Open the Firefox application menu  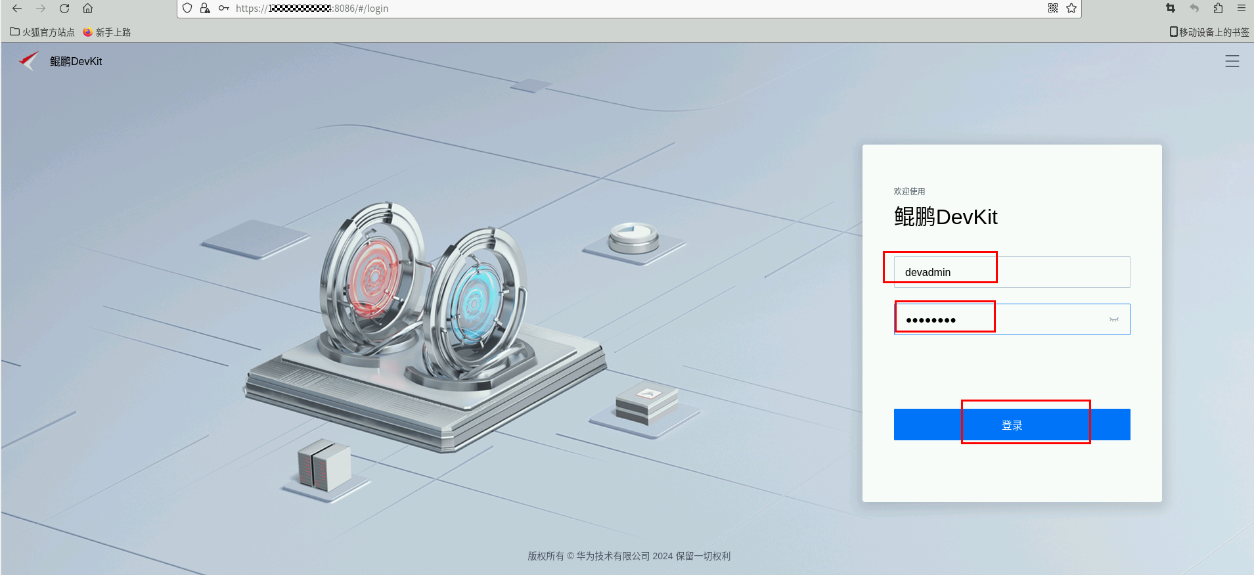1240,8
